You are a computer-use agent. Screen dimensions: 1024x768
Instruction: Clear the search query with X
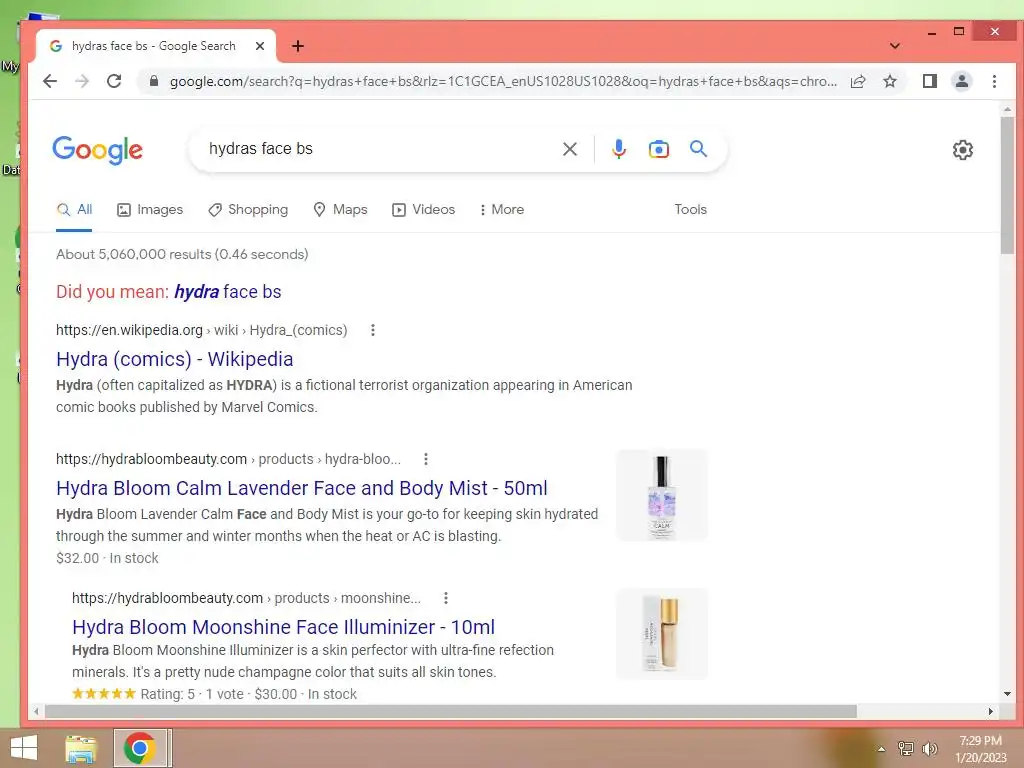(569, 149)
